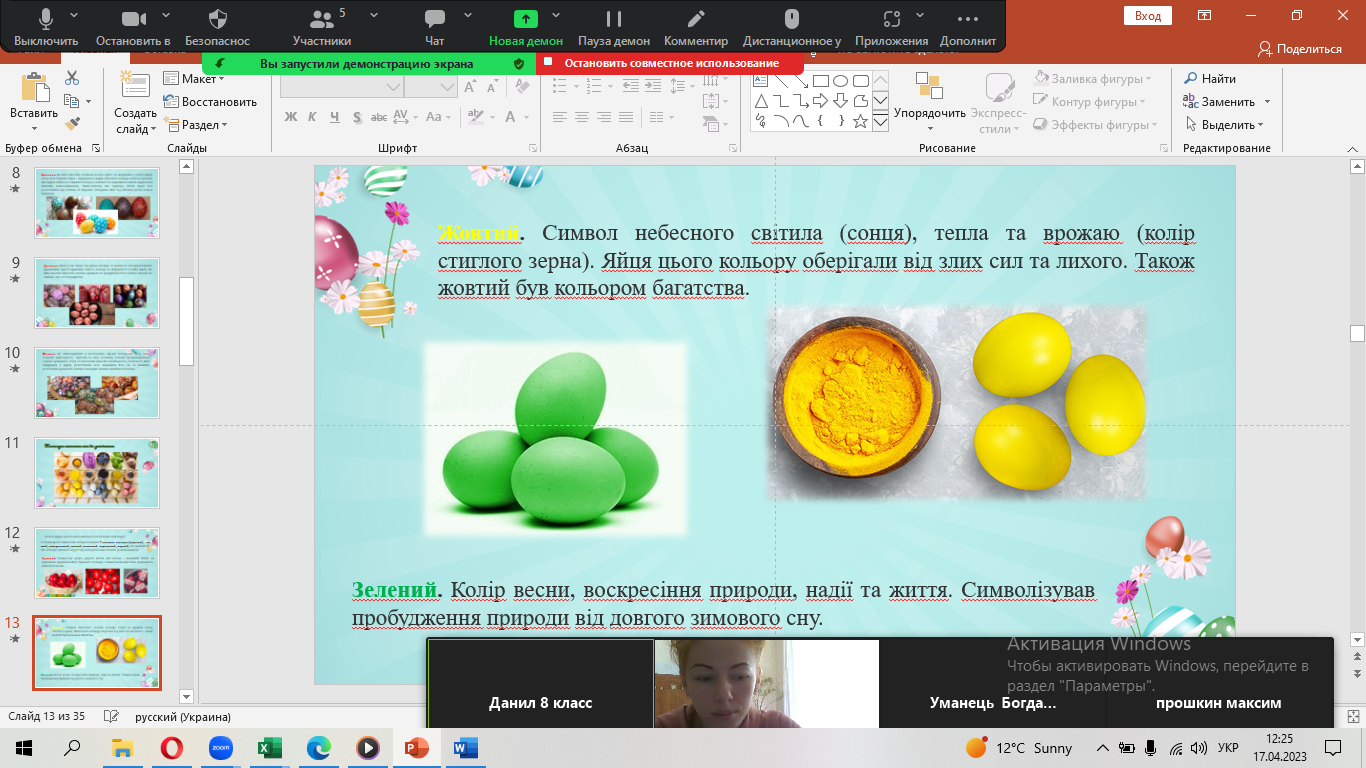1366x768 pixels.
Task: Toggle underline Ч formatting
Action: [x=333, y=116]
